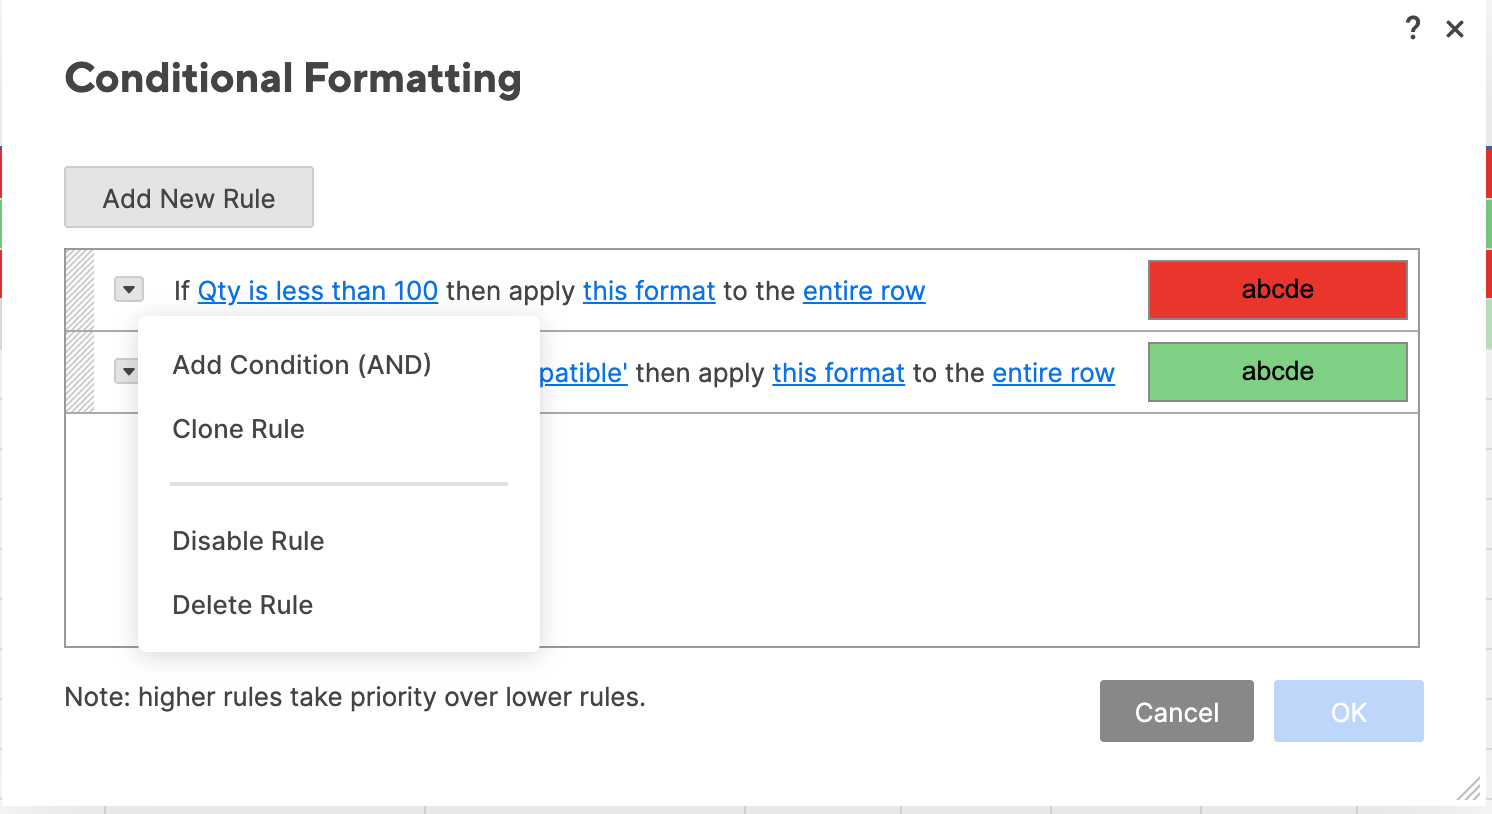Select Disable Rule in the menu
Image resolution: width=1492 pixels, height=814 pixels.
pyautogui.click(x=248, y=541)
